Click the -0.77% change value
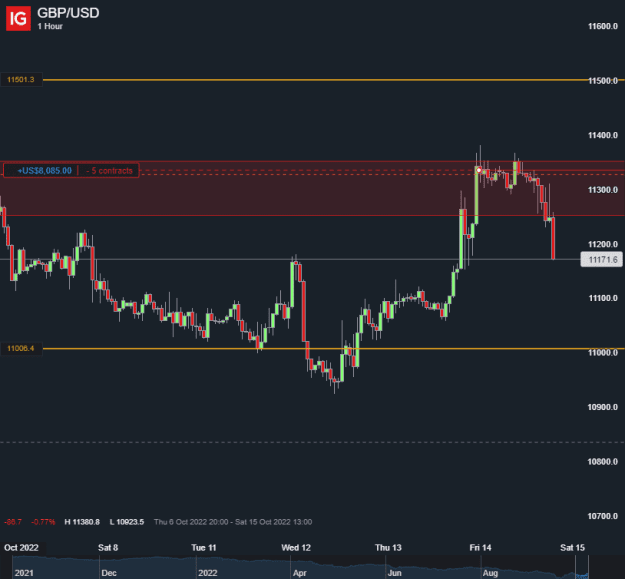Screen dimensions: 625x579 click(x=43, y=522)
